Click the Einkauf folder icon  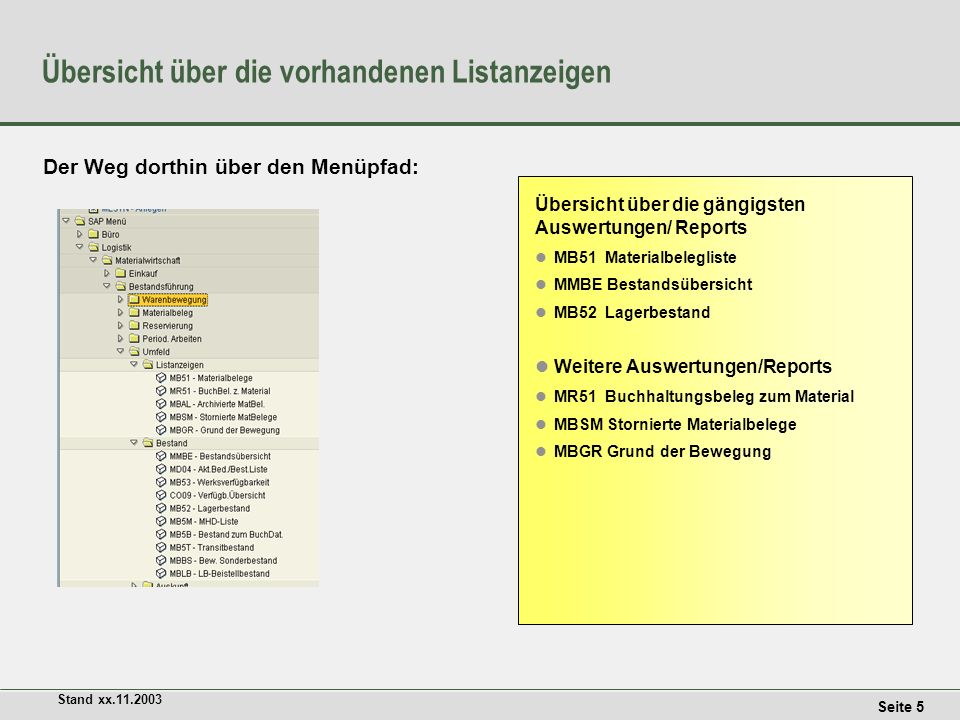tap(120, 273)
